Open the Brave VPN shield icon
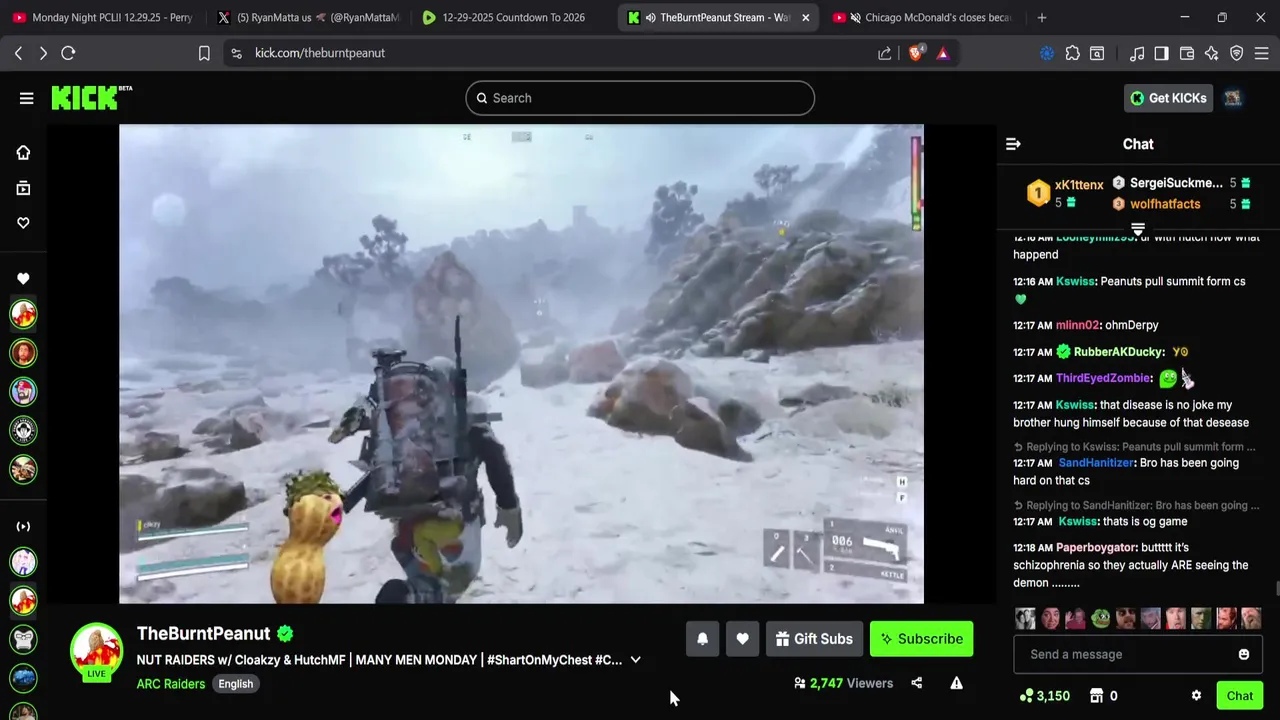Image resolution: width=1280 pixels, height=720 pixels. click(x=1237, y=53)
